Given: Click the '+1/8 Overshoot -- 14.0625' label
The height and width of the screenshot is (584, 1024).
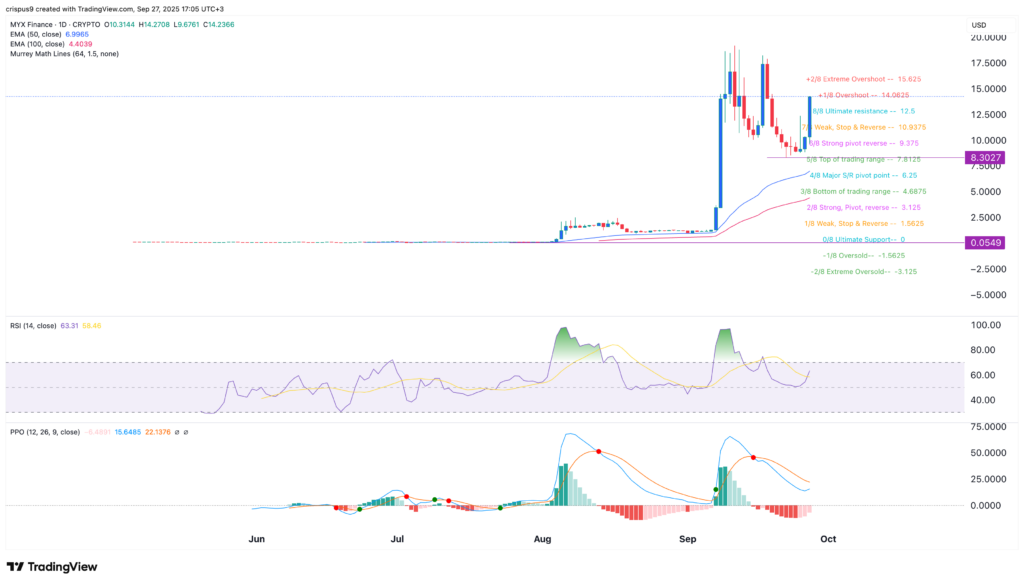Looking at the screenshot, I should pyautogui.click(x=863, y=95).
